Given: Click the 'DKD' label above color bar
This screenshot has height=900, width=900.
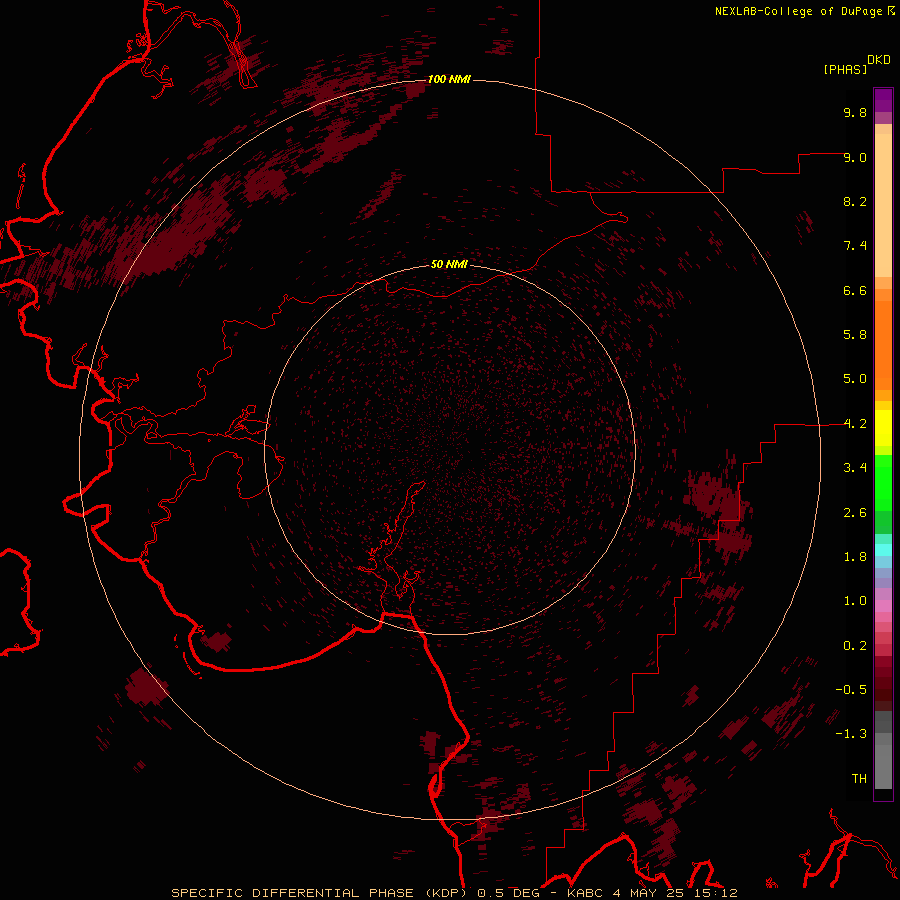Looking at the screenshot, I should pos(879,60).
